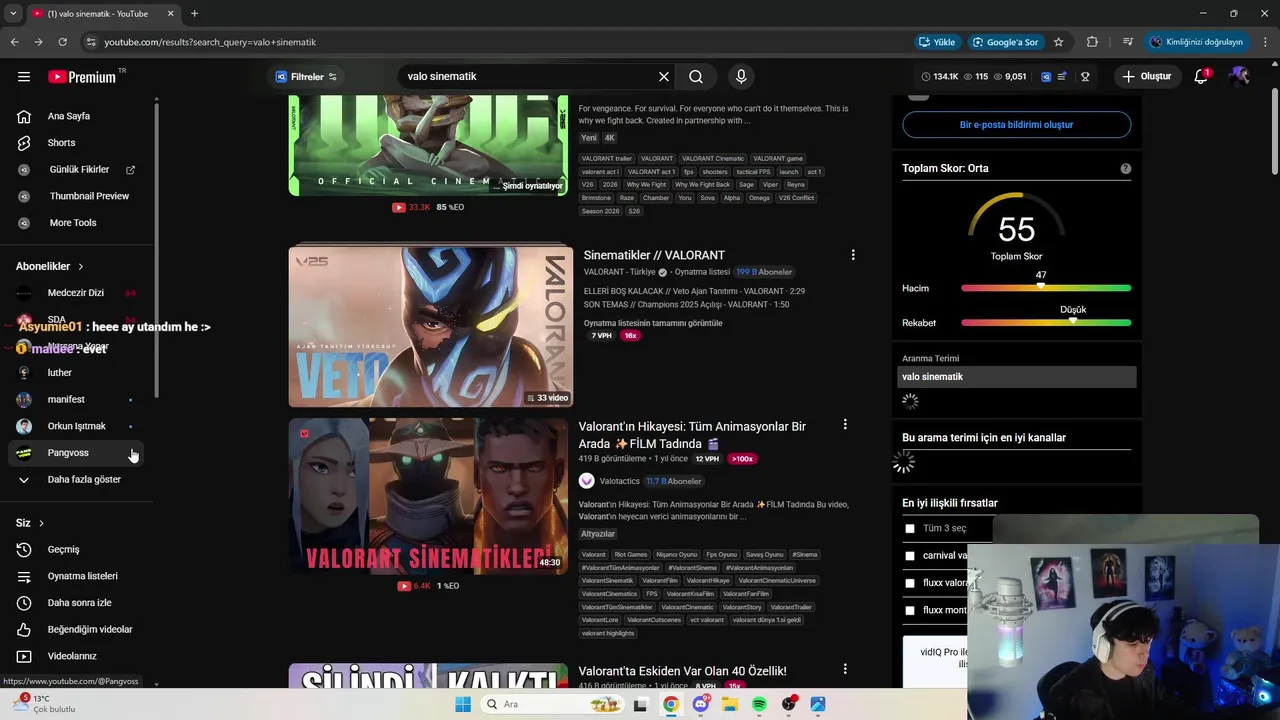Start voice search with the microphone icon
The height and width of the screenshot is (720, 1280).
pos(741,76)
